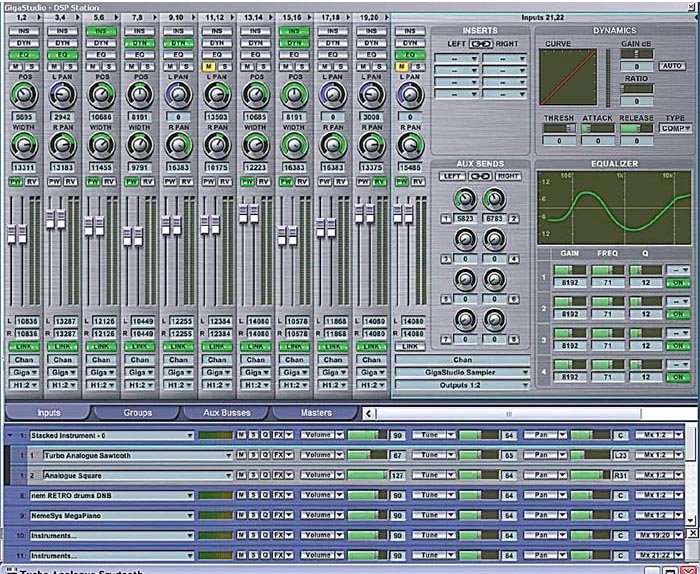
Task: Click the Aux Send 2 knob
Action: point(494,200)
